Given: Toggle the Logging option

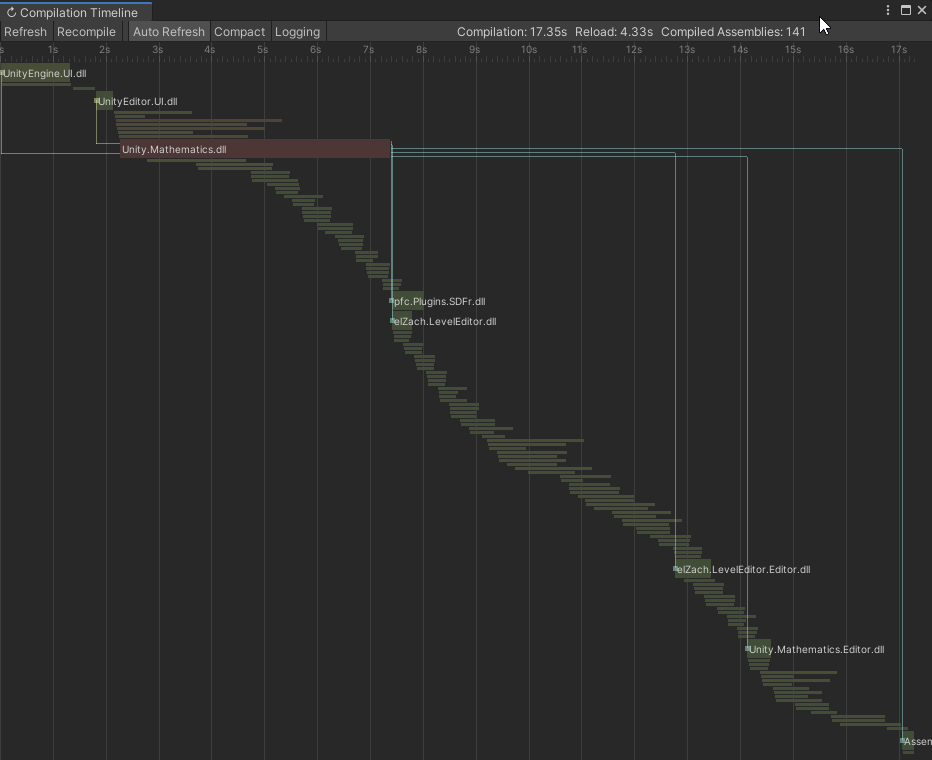Looking at the screenshot, I should click(x=297, y=31).
